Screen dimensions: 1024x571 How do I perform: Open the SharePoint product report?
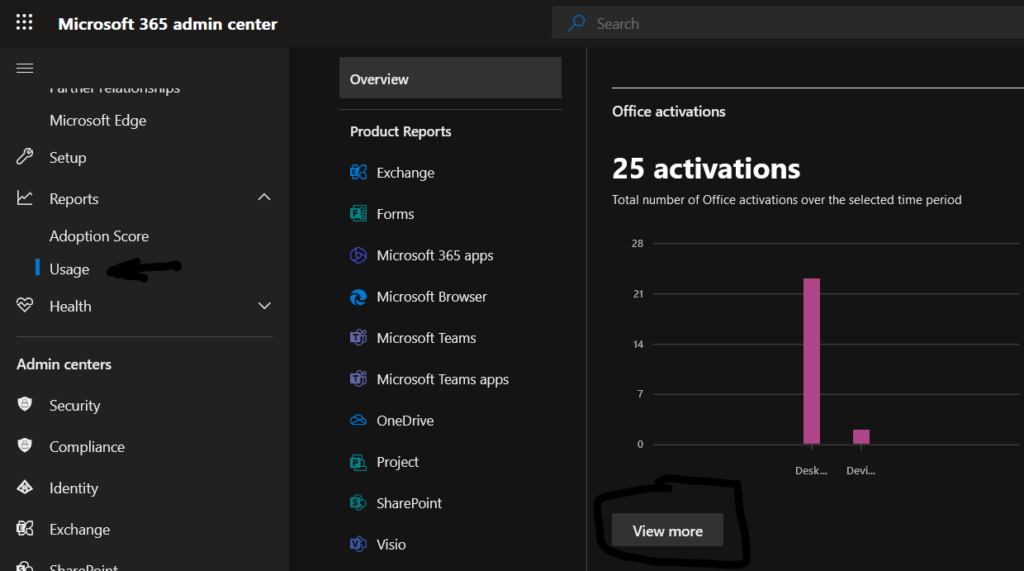click(409, 503)
